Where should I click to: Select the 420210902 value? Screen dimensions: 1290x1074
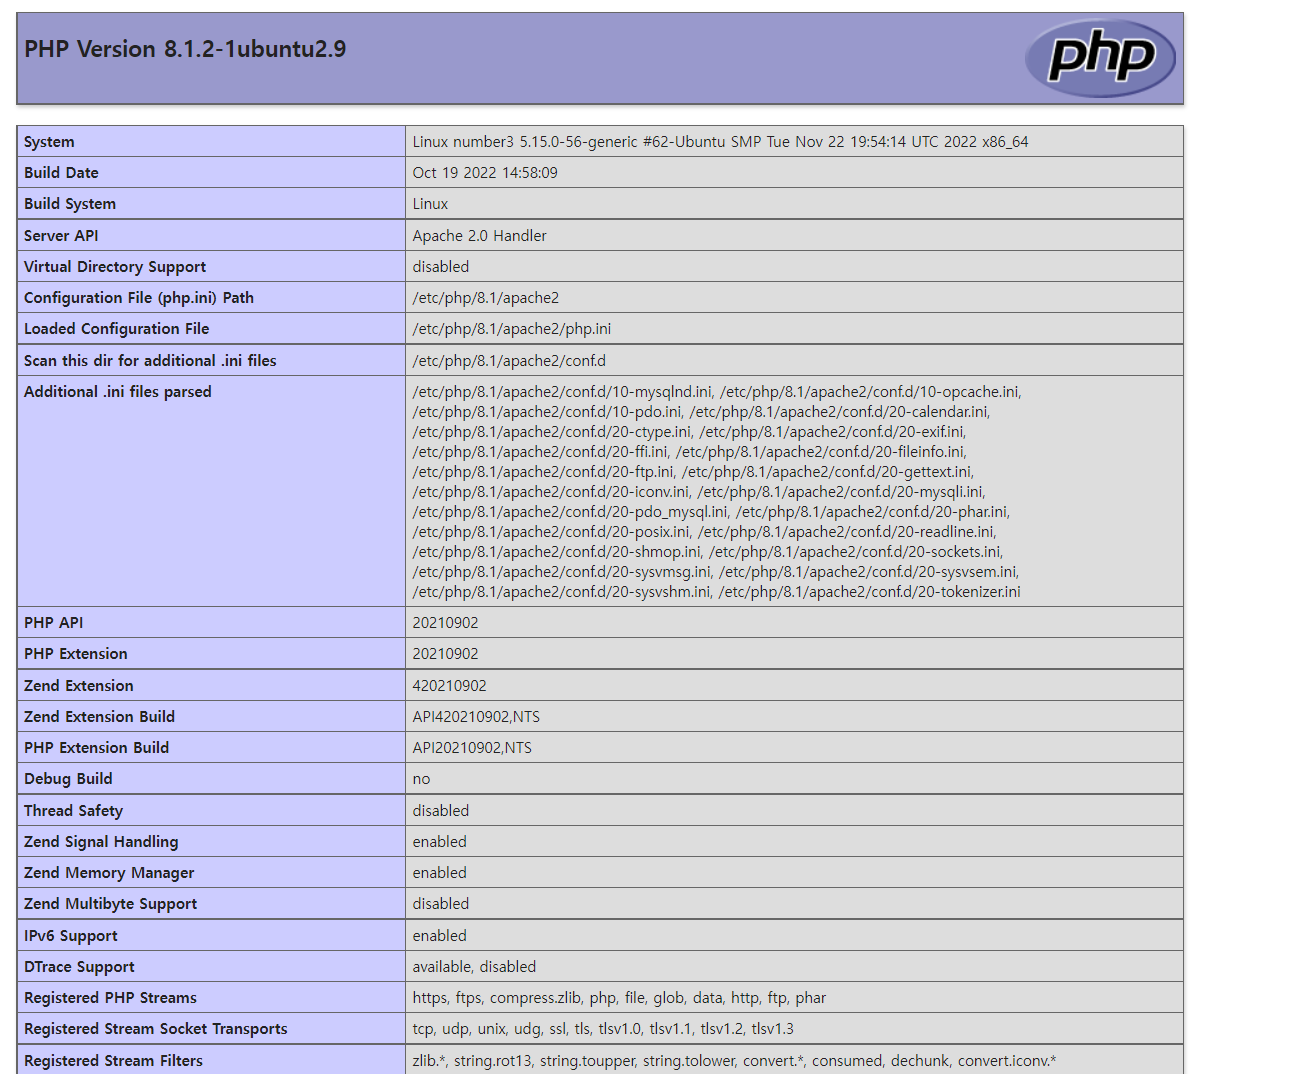pyautogui.click(x=449, y=686)
